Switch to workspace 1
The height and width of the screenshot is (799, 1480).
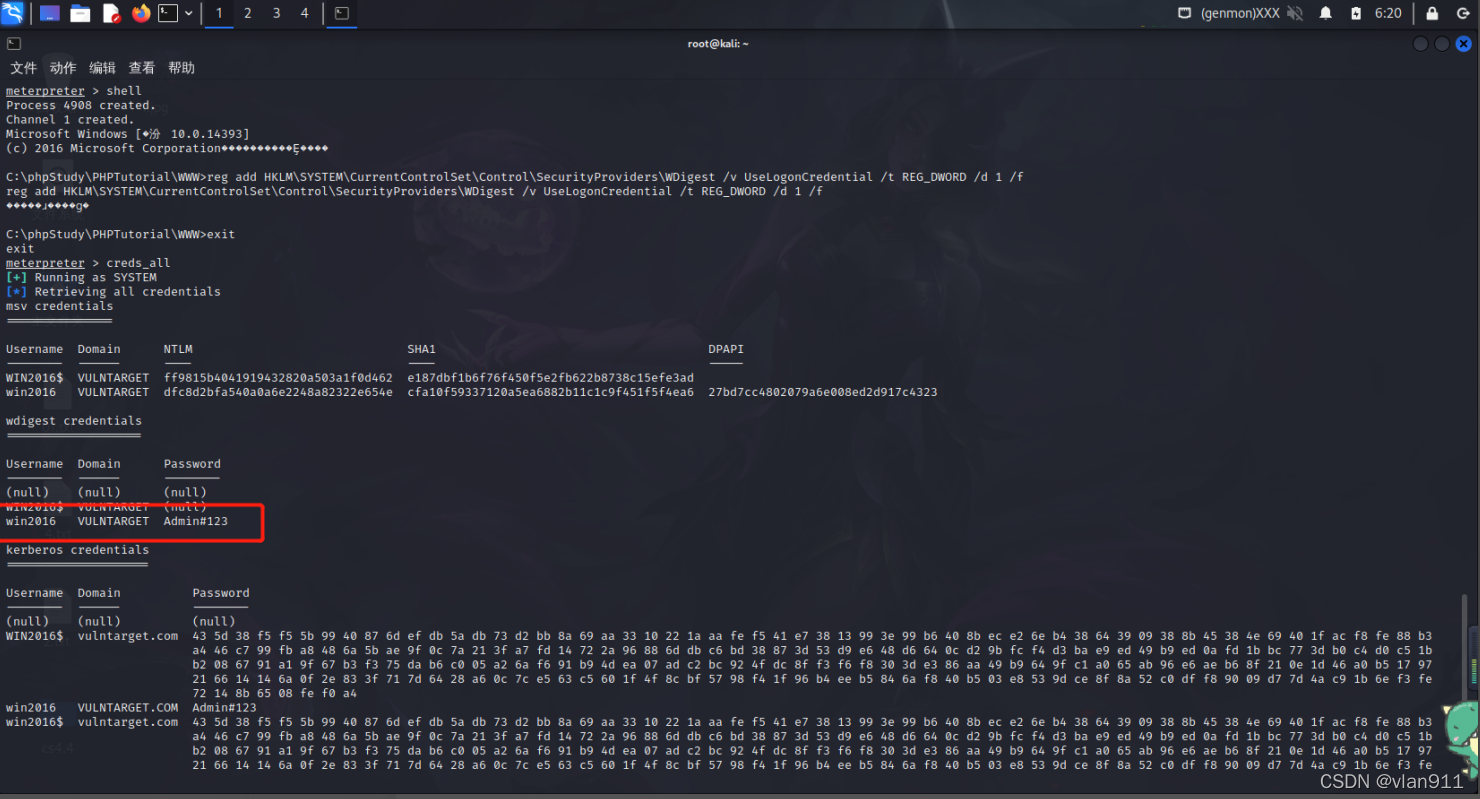tap(219, 14)
